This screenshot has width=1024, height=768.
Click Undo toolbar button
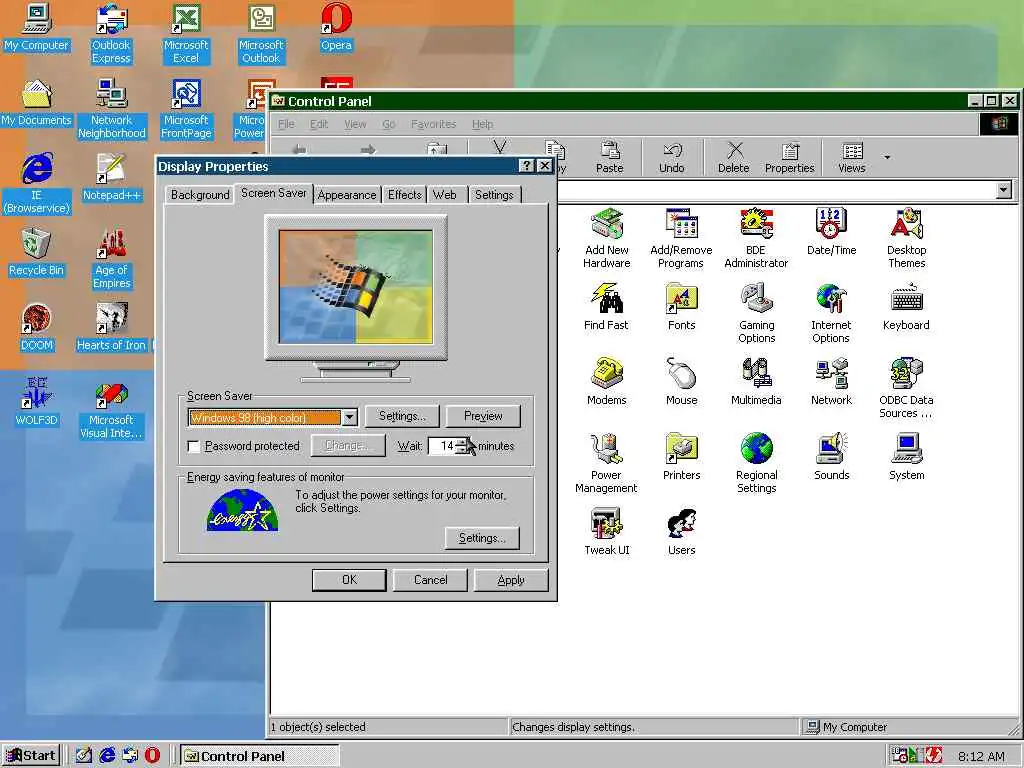[x=671, y=157]
